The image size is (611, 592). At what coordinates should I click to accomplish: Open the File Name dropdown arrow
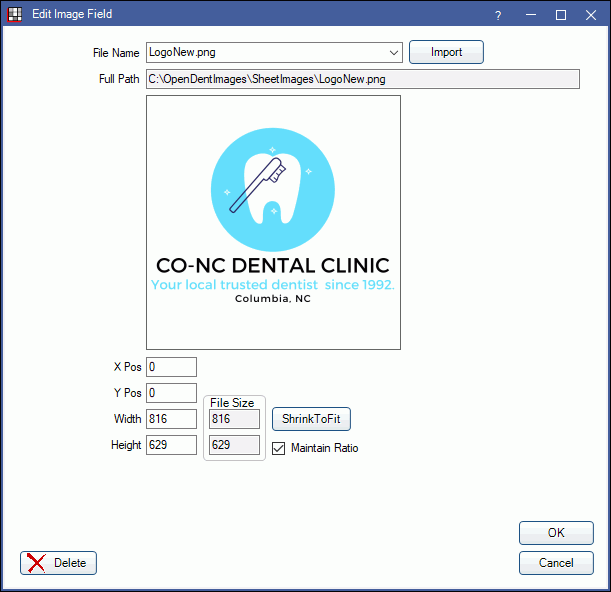point(394,53)
